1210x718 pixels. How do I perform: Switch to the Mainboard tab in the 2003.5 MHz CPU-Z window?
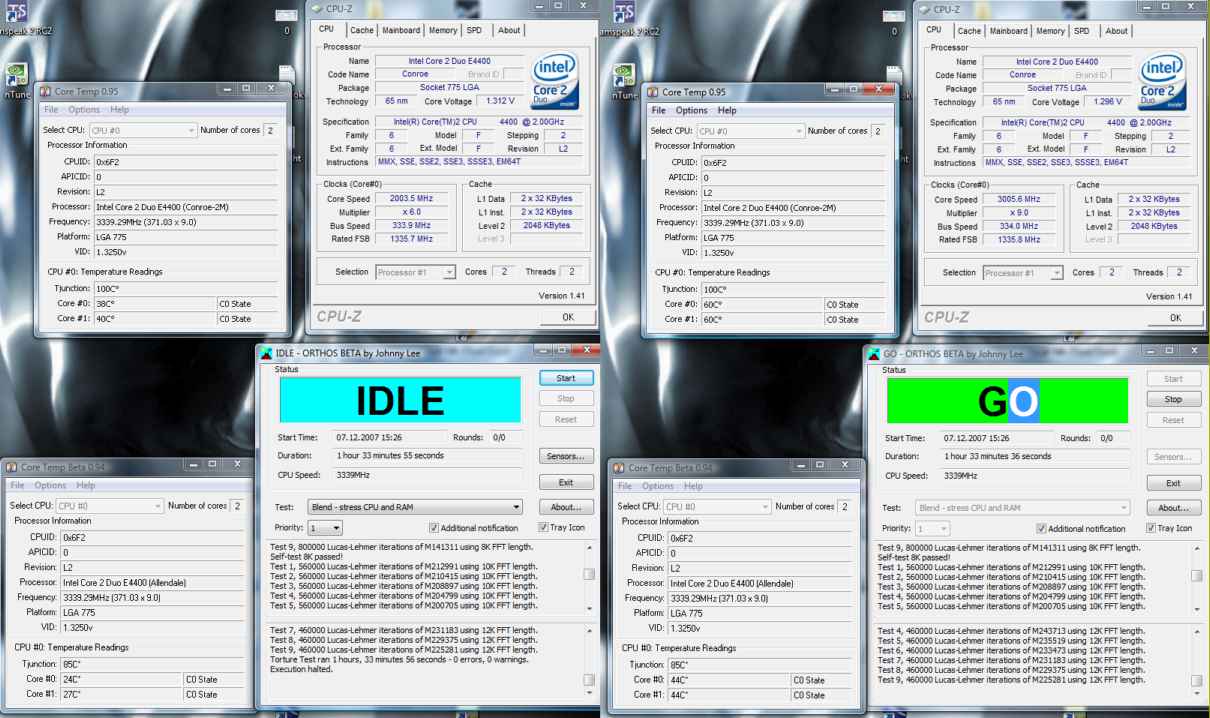click(x=401, y=30)
